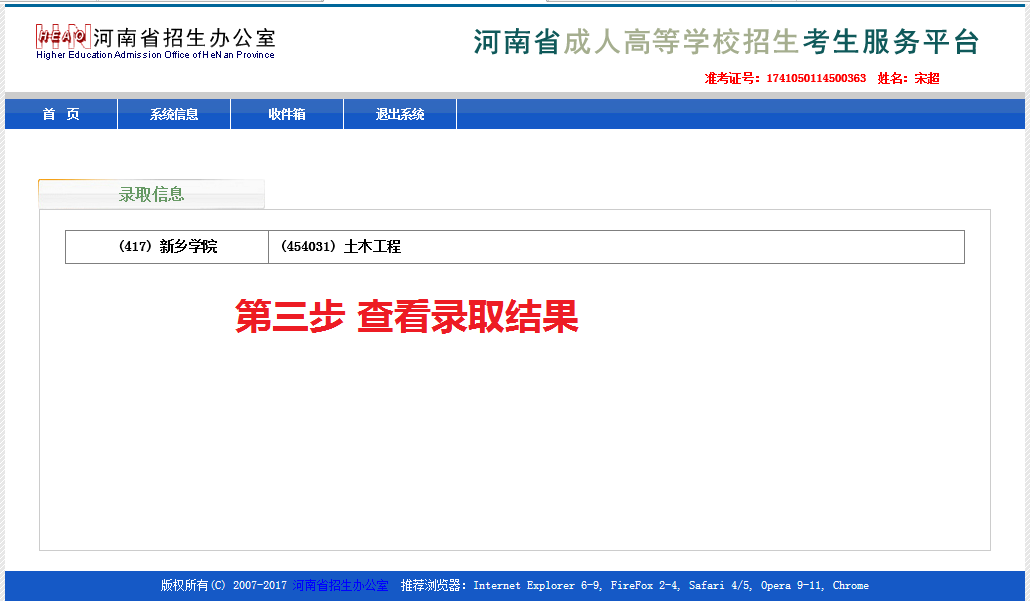Select the 录取信息 tab header
This screenshot has width=1030, height=601.
point(151,194)
